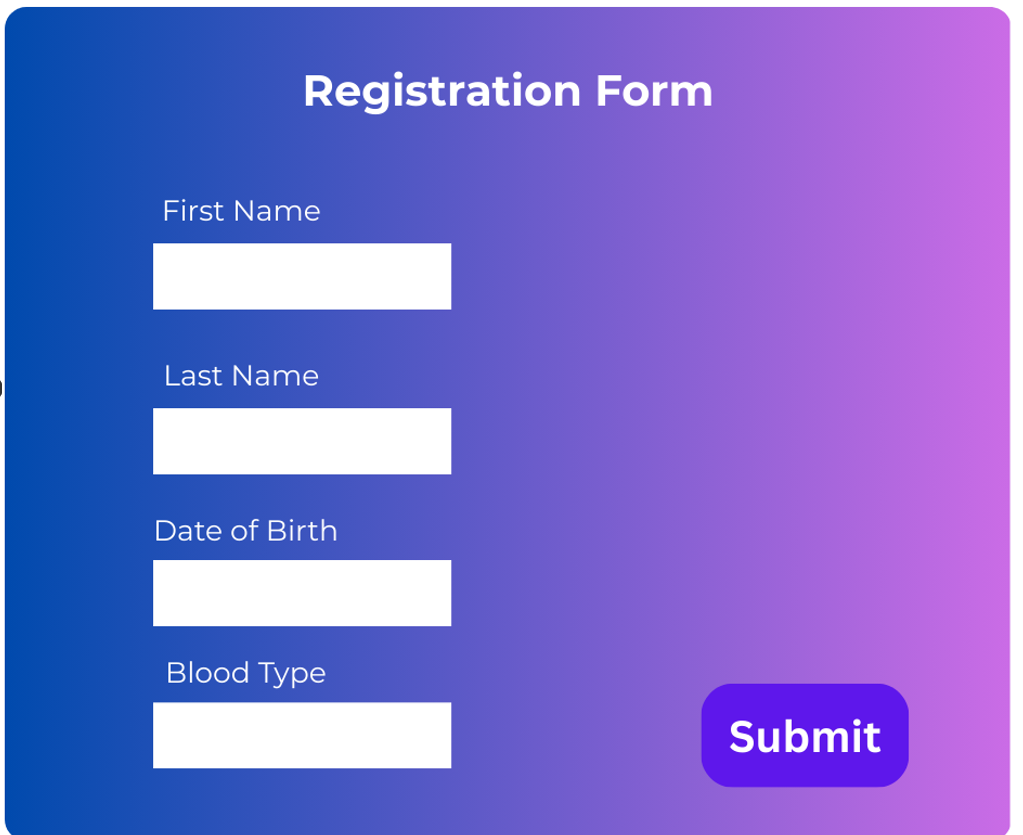1023x835 pixels.
Task: Click the word Birth in the label
Action: (x=302, y=530)
